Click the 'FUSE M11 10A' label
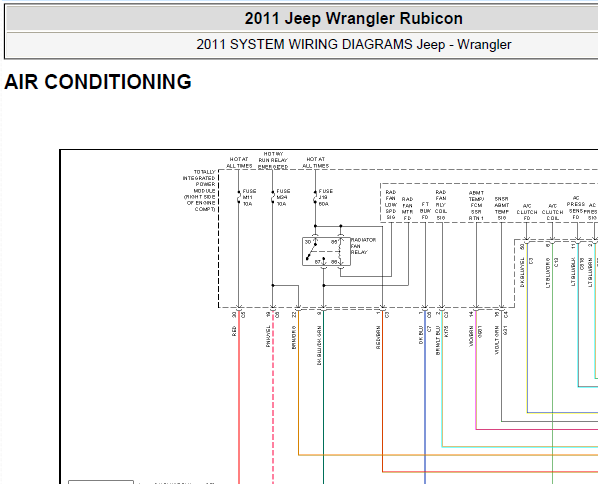The image size is (598, 484). tap(249, 197)
